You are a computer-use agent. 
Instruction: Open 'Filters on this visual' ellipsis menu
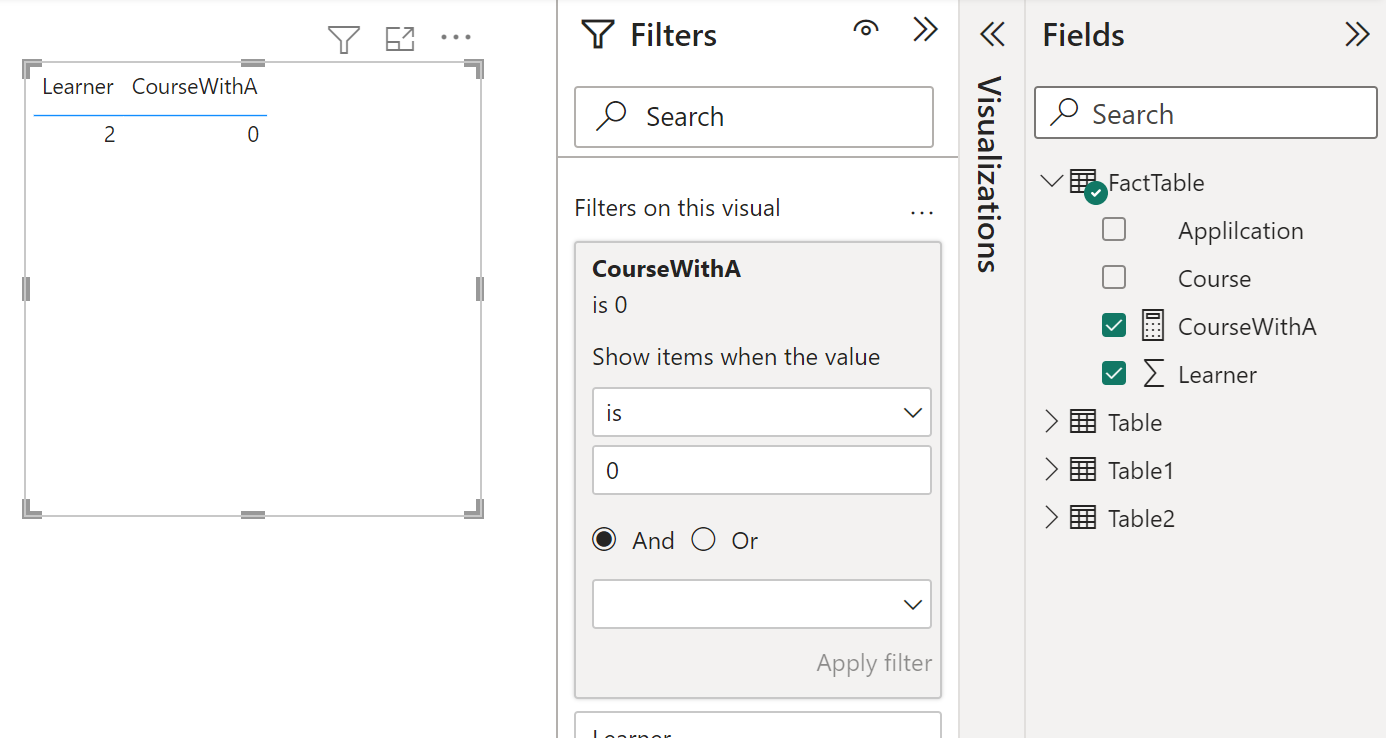(922, 212)
